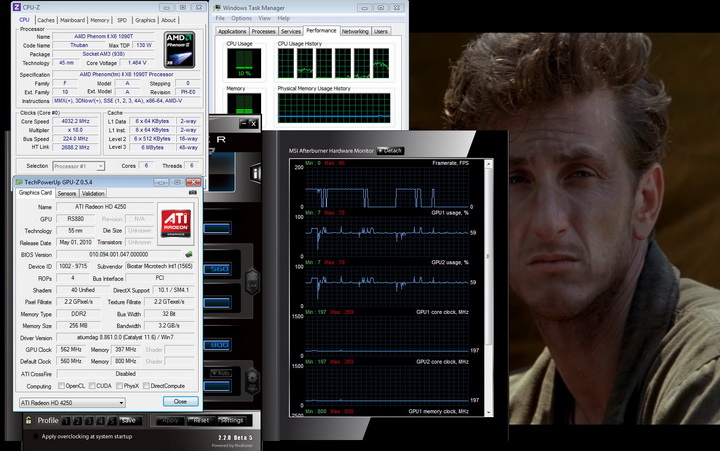
Task: Click the hardware monitor scrollbar up arrow
Action: pyautogui.click(x=489, y=163)
